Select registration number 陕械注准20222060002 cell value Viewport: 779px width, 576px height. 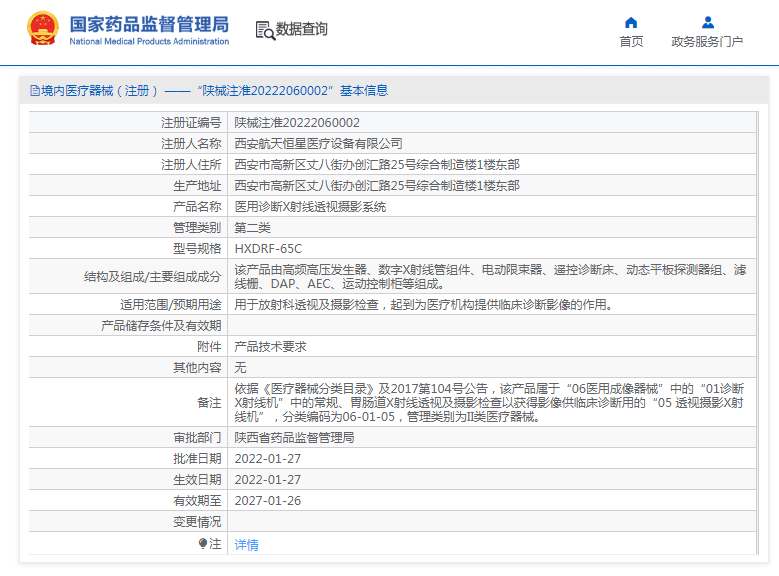pos(297,123)
